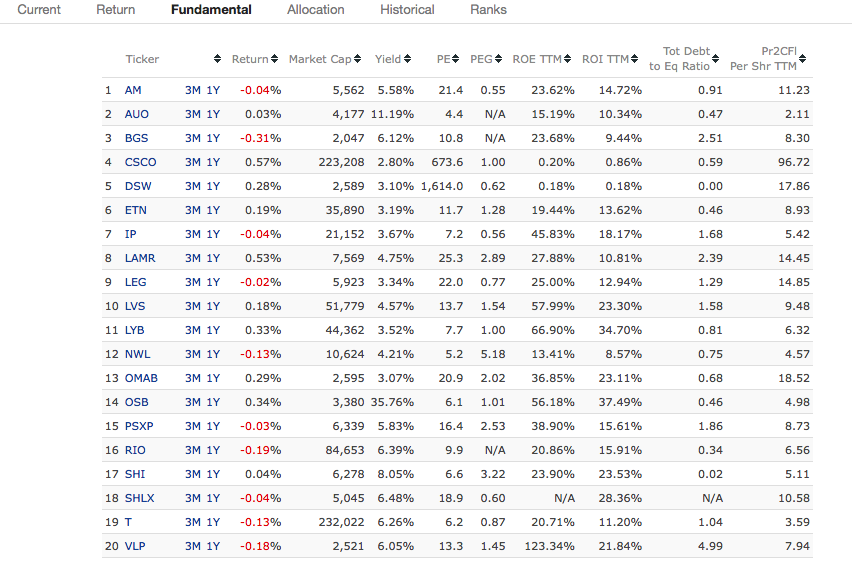This screenshot has height=579, width=852.
Task: Sort by ROE TTM sort arrows
Action: tap(569, 59)
